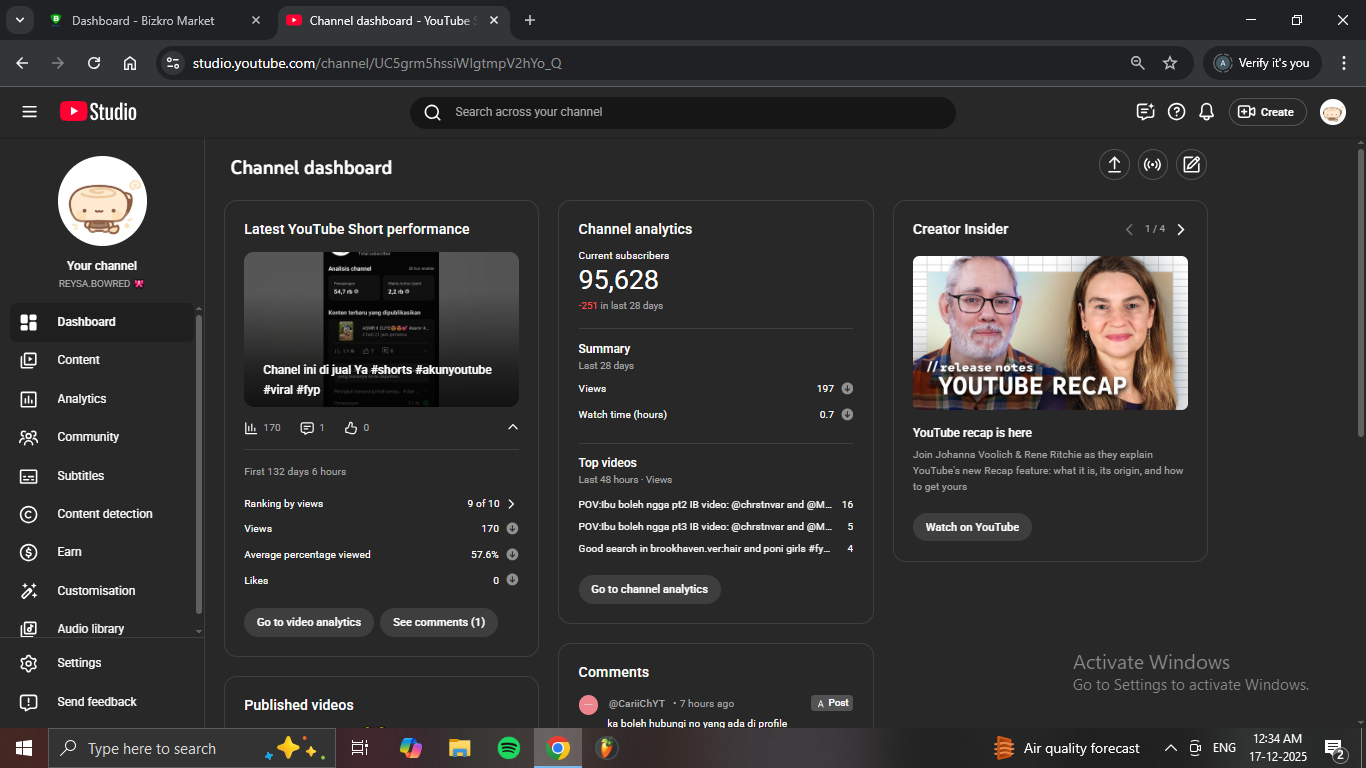1366x768 pixels.
Task: Open the YouTube Recap video thumbnail
Action: pyautogui.click(x=1050, y=333)
